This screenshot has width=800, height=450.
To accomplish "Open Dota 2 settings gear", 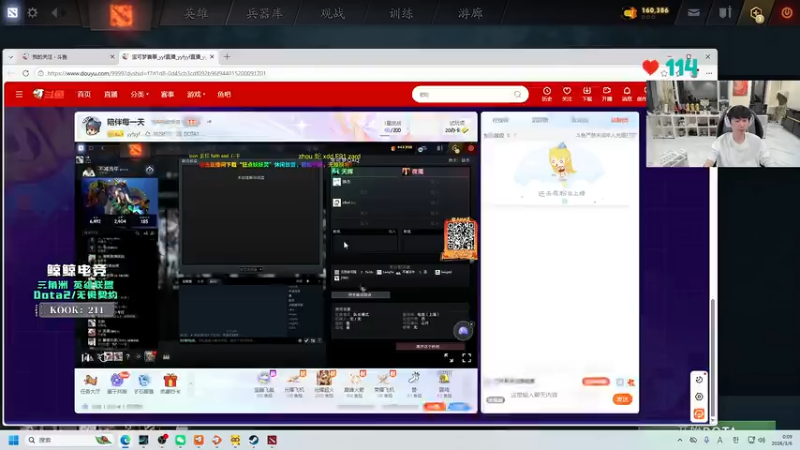I will (33, 12).
